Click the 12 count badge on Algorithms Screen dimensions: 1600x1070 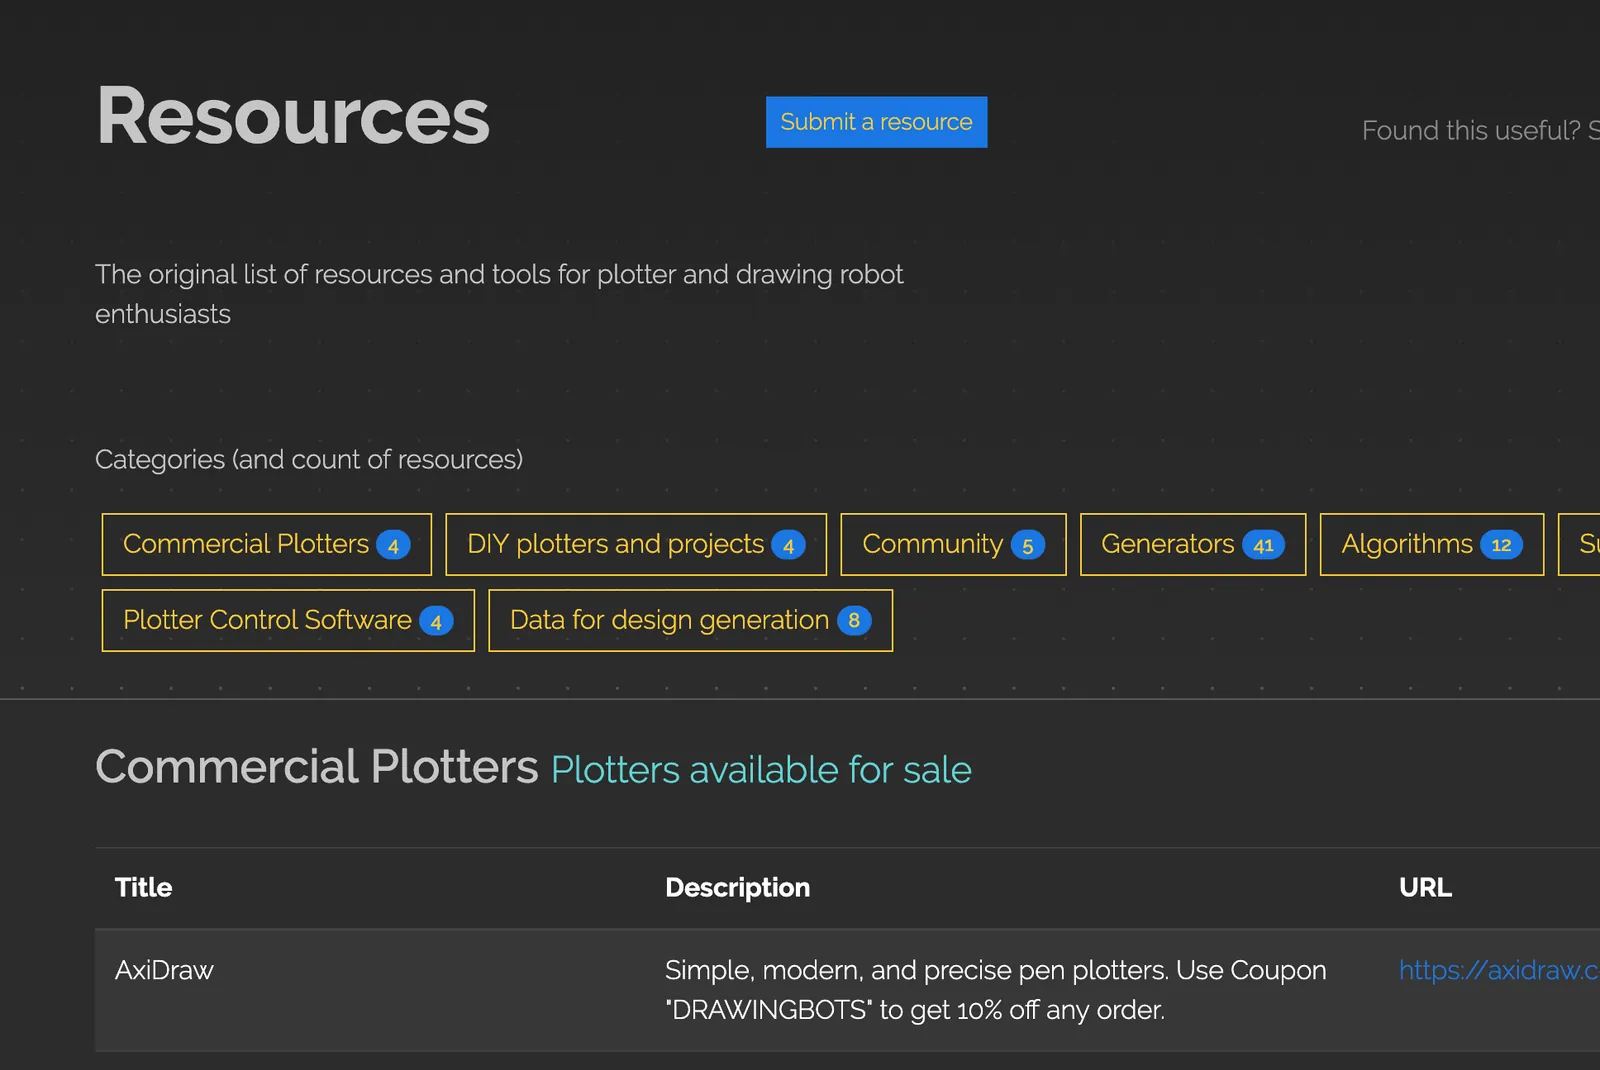pyautogui.click(x=1501, y=545)
